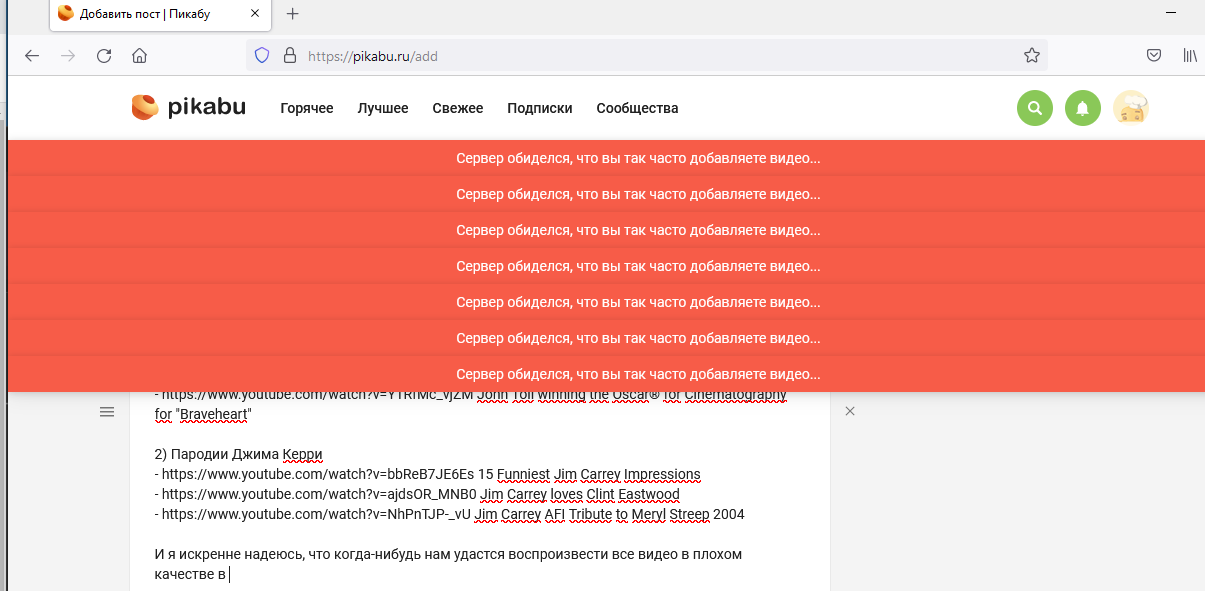Viewport: 1205px width, 591px height.
Task: Open the notifications bell
Action: coord(1082,108)
